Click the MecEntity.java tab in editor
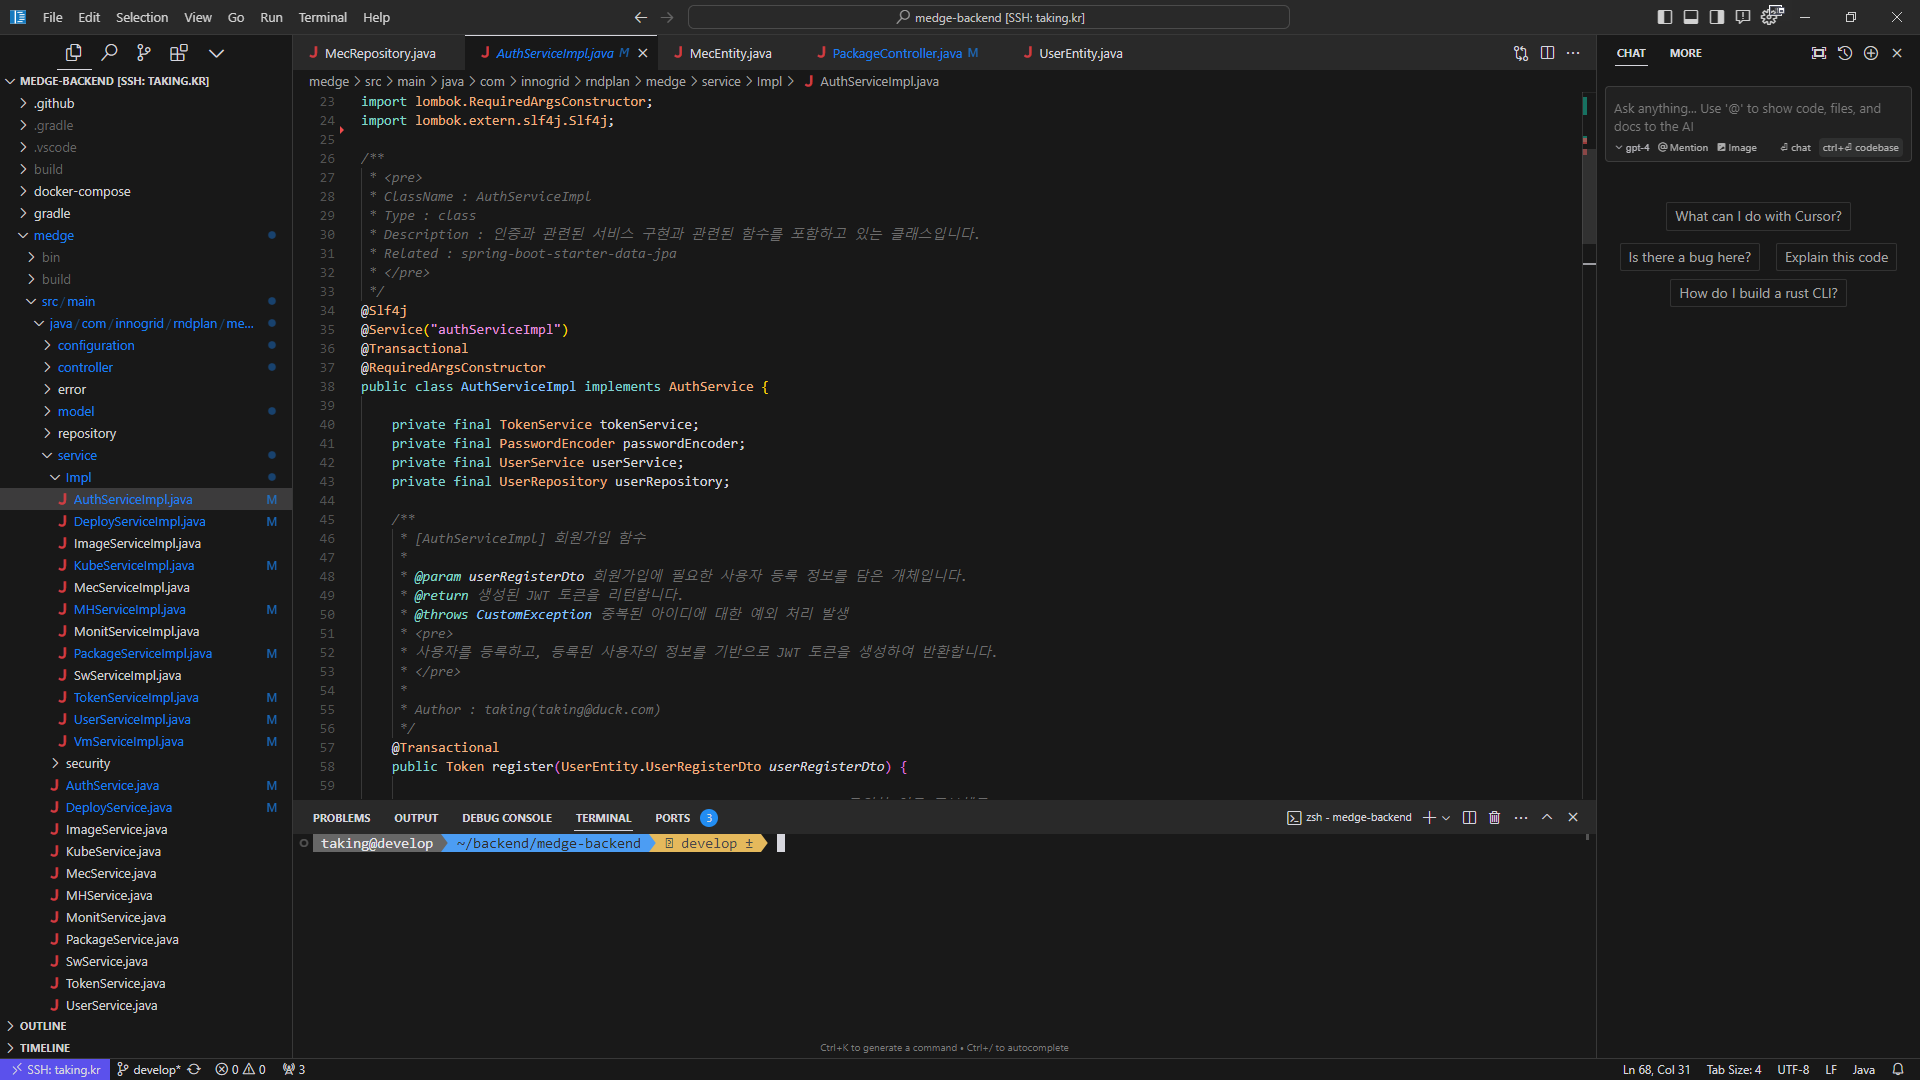Screen dimensions: 1920x1080 tap(732, 53)
